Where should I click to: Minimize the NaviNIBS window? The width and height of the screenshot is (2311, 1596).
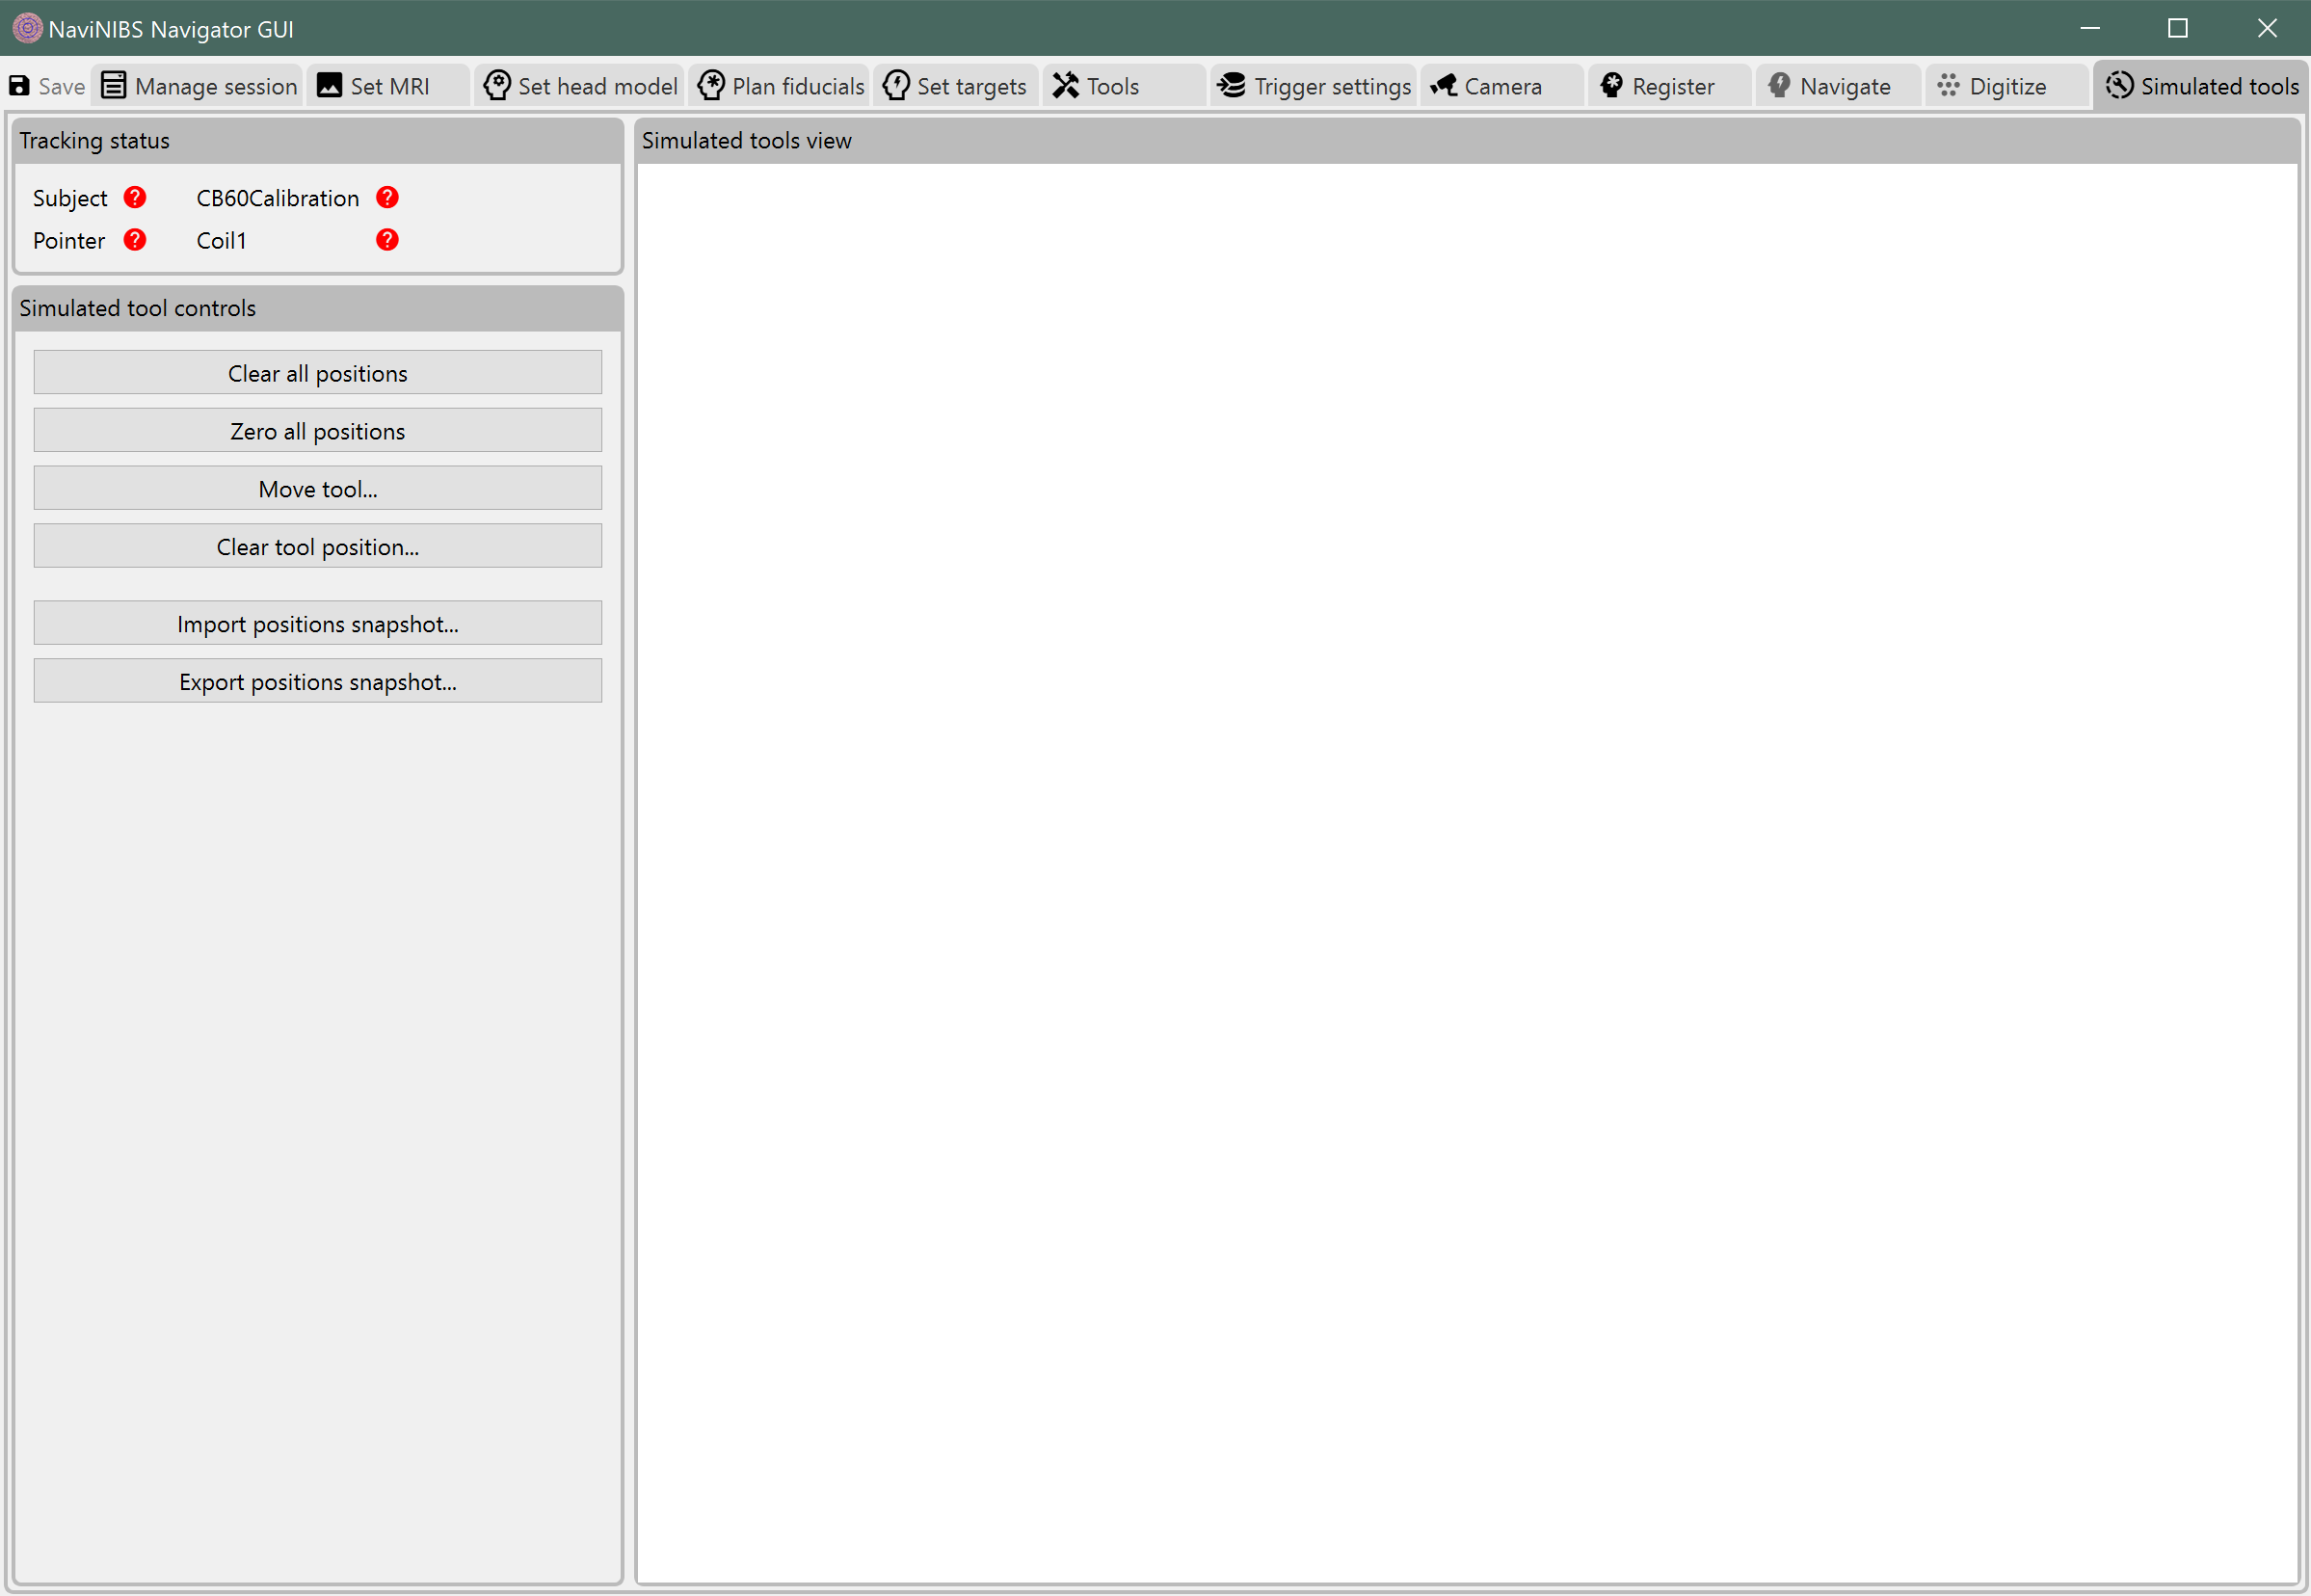[x=2090, y=28]
